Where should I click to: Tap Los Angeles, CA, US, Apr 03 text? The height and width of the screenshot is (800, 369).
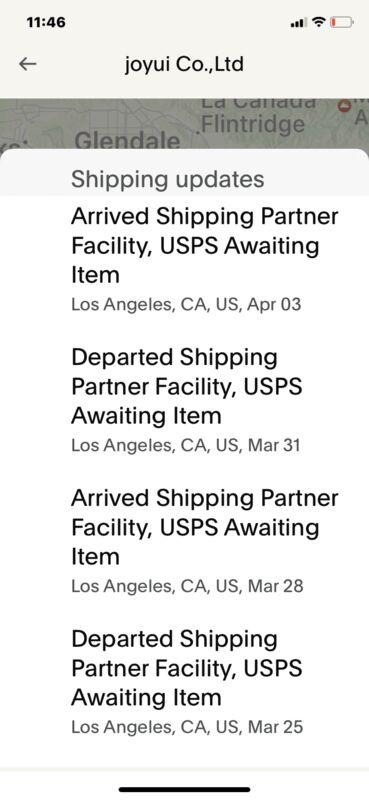click(x=186, y=305)
